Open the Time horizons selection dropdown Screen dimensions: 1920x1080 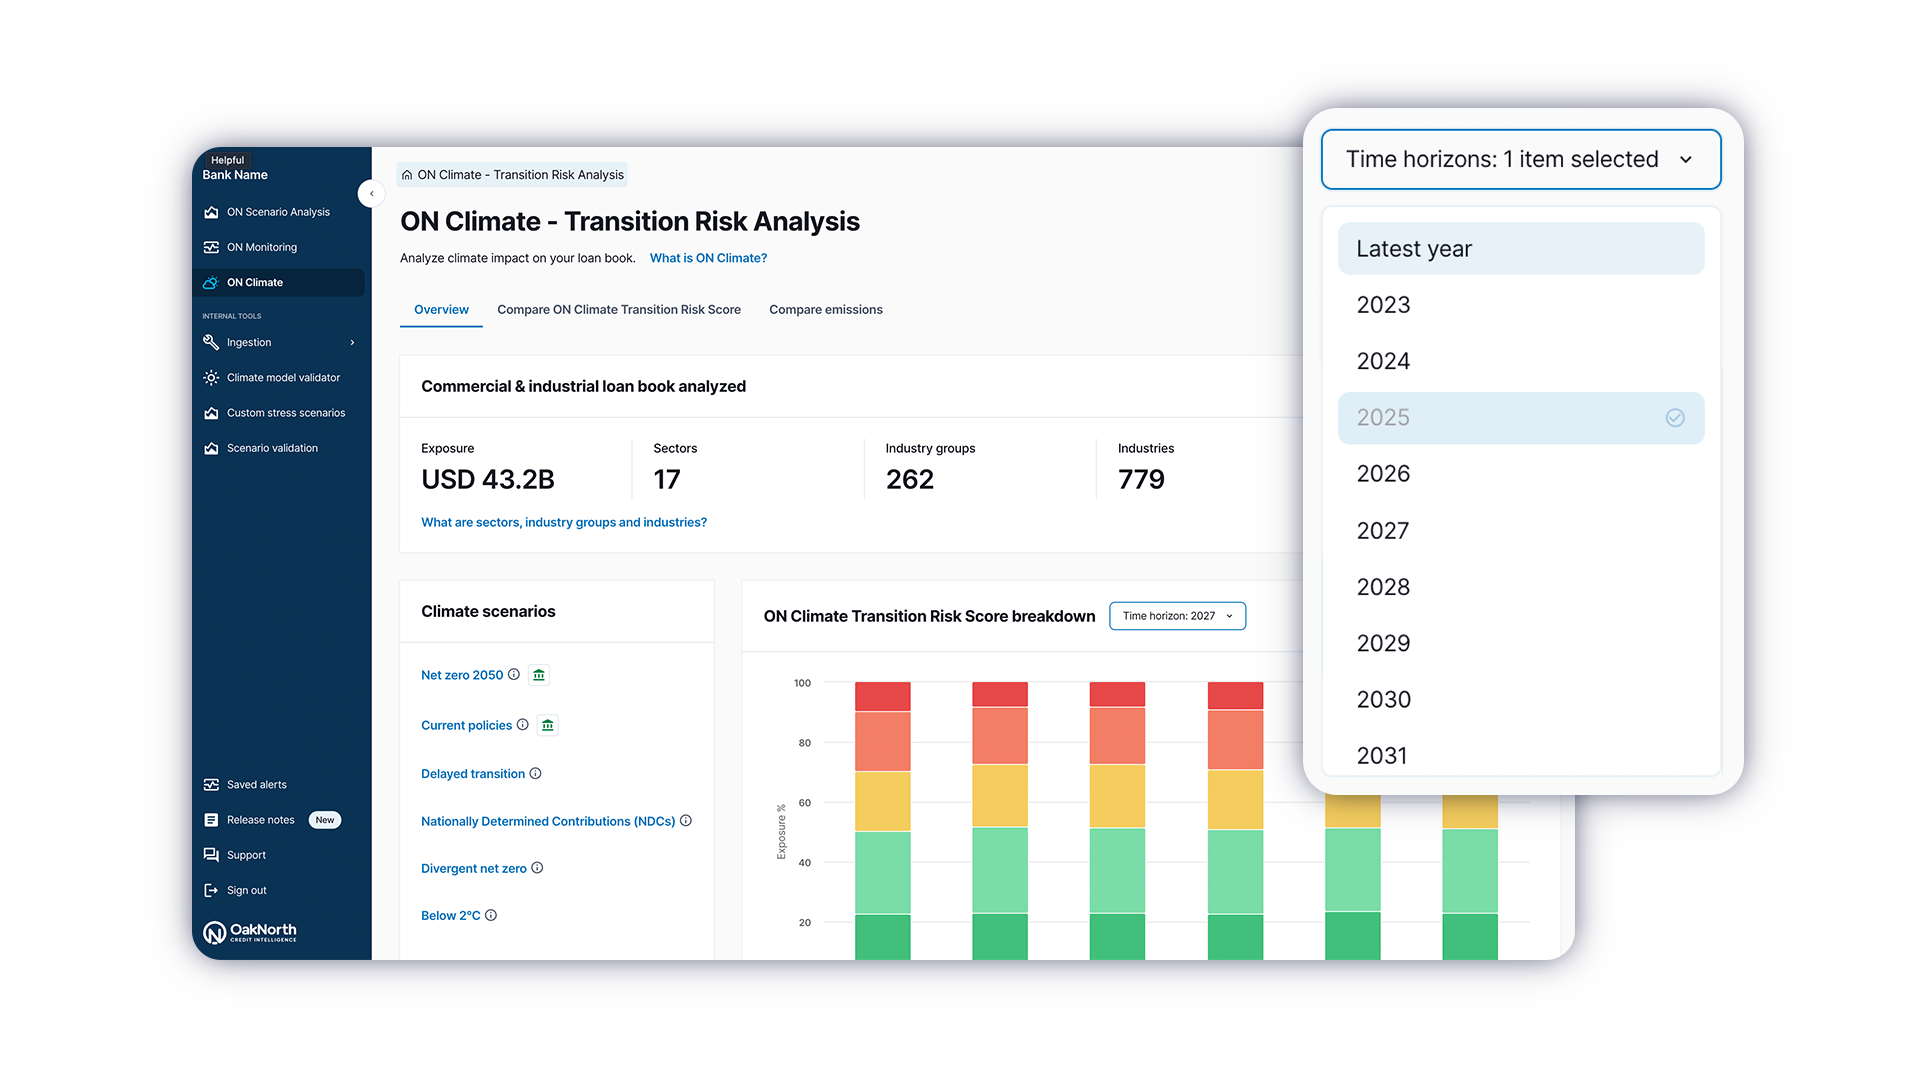[x=1521, y=159]
